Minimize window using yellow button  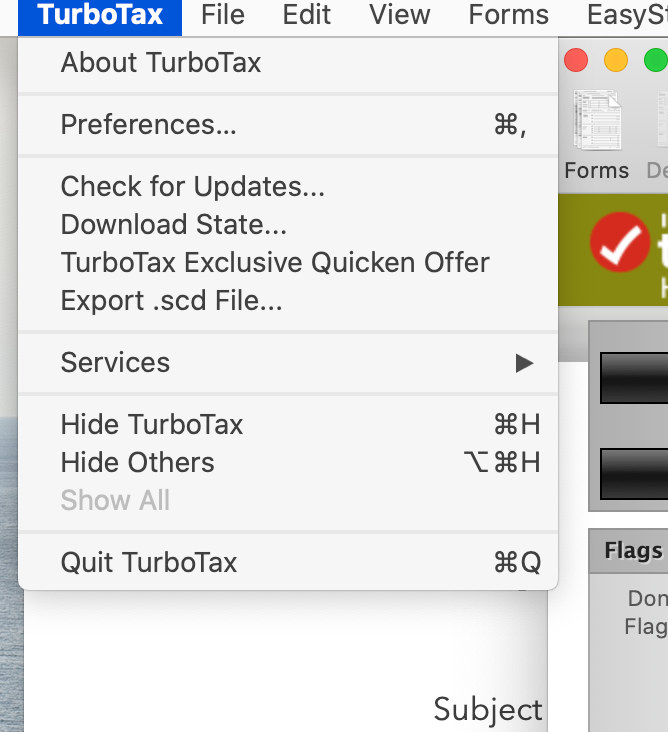(616, 60)
